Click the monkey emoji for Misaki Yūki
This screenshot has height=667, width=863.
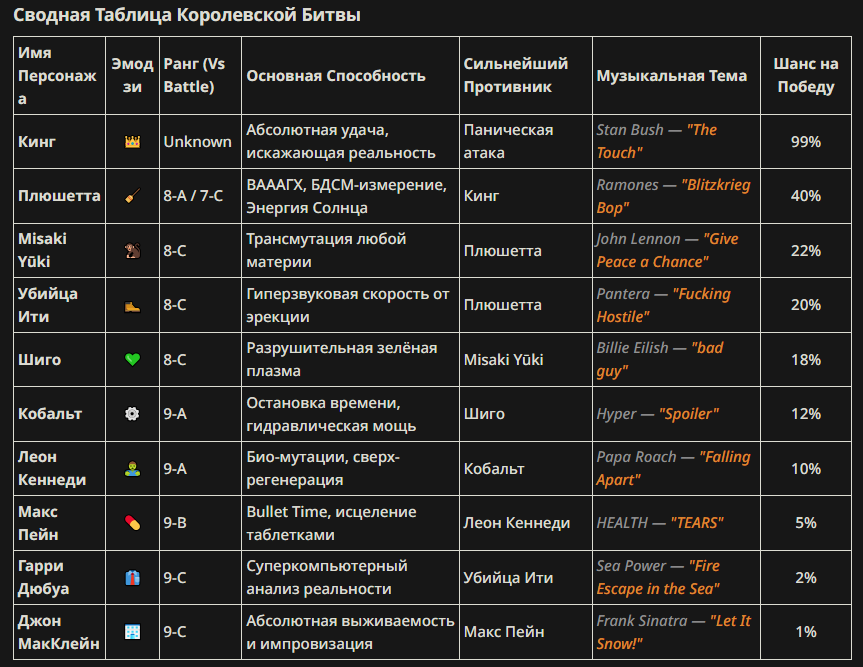coord(132,251)
